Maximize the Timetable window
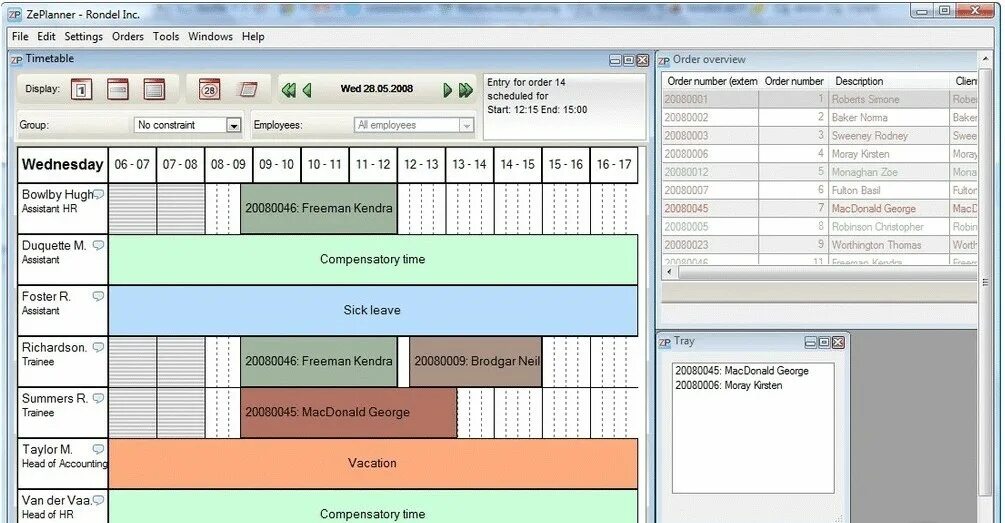 tap(629, 60)
